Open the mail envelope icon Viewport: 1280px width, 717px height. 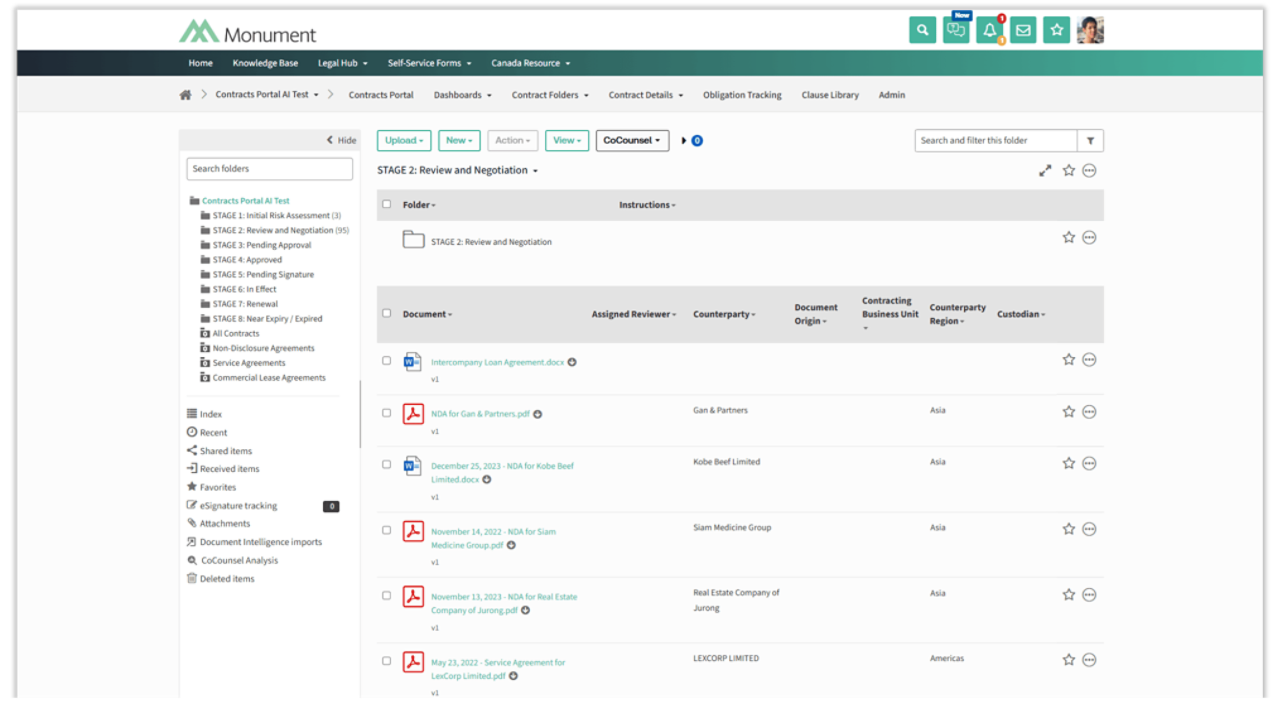[1022, 31]
